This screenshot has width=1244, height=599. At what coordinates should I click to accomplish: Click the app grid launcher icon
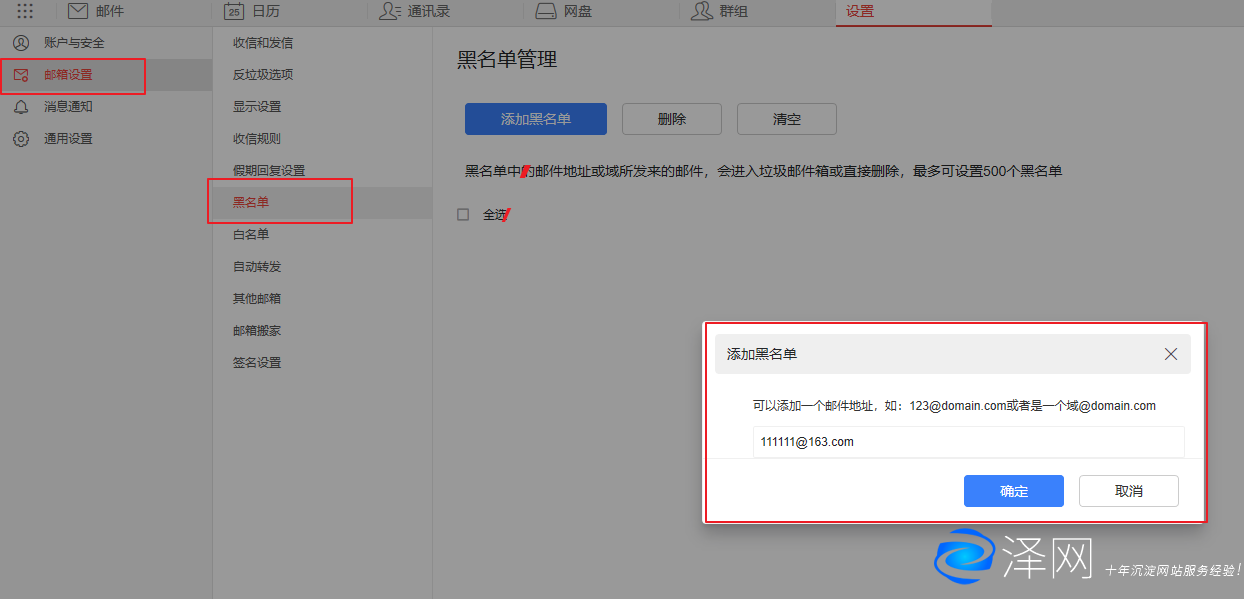tap(25, 12)
